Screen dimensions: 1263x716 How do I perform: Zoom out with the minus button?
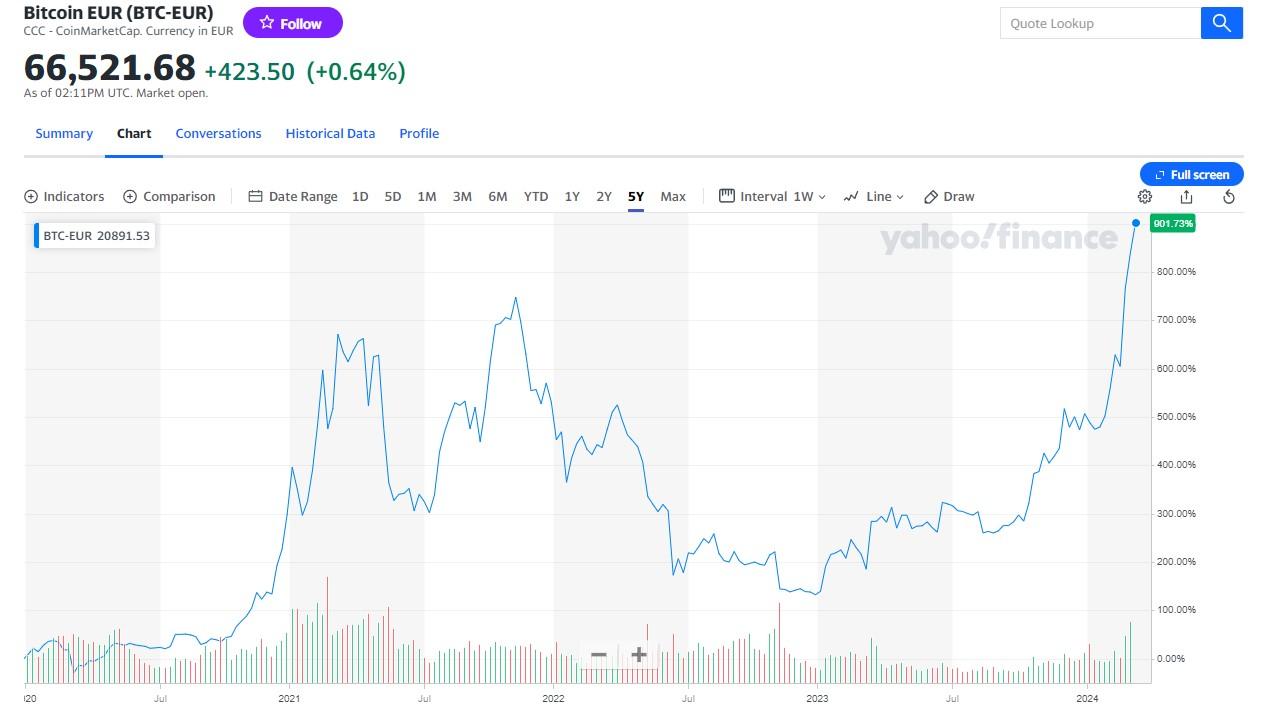[x=599, y=655]
